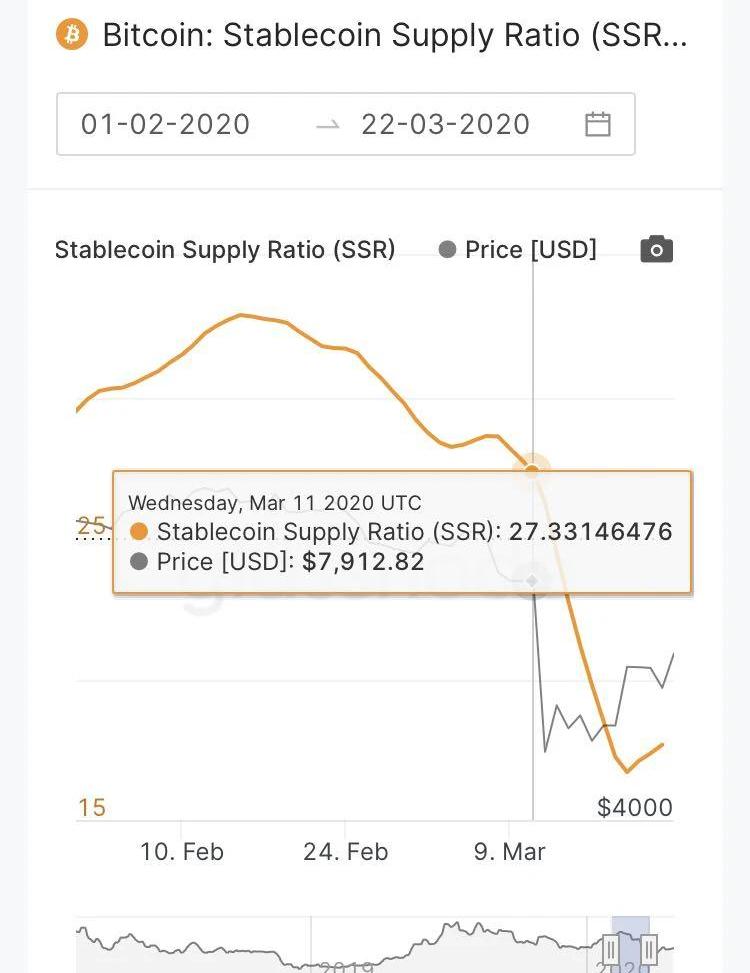Viewport: 750px width, 973px height.
Task: Click the 24. Feb x-axis label
Action: coord(346,852)
